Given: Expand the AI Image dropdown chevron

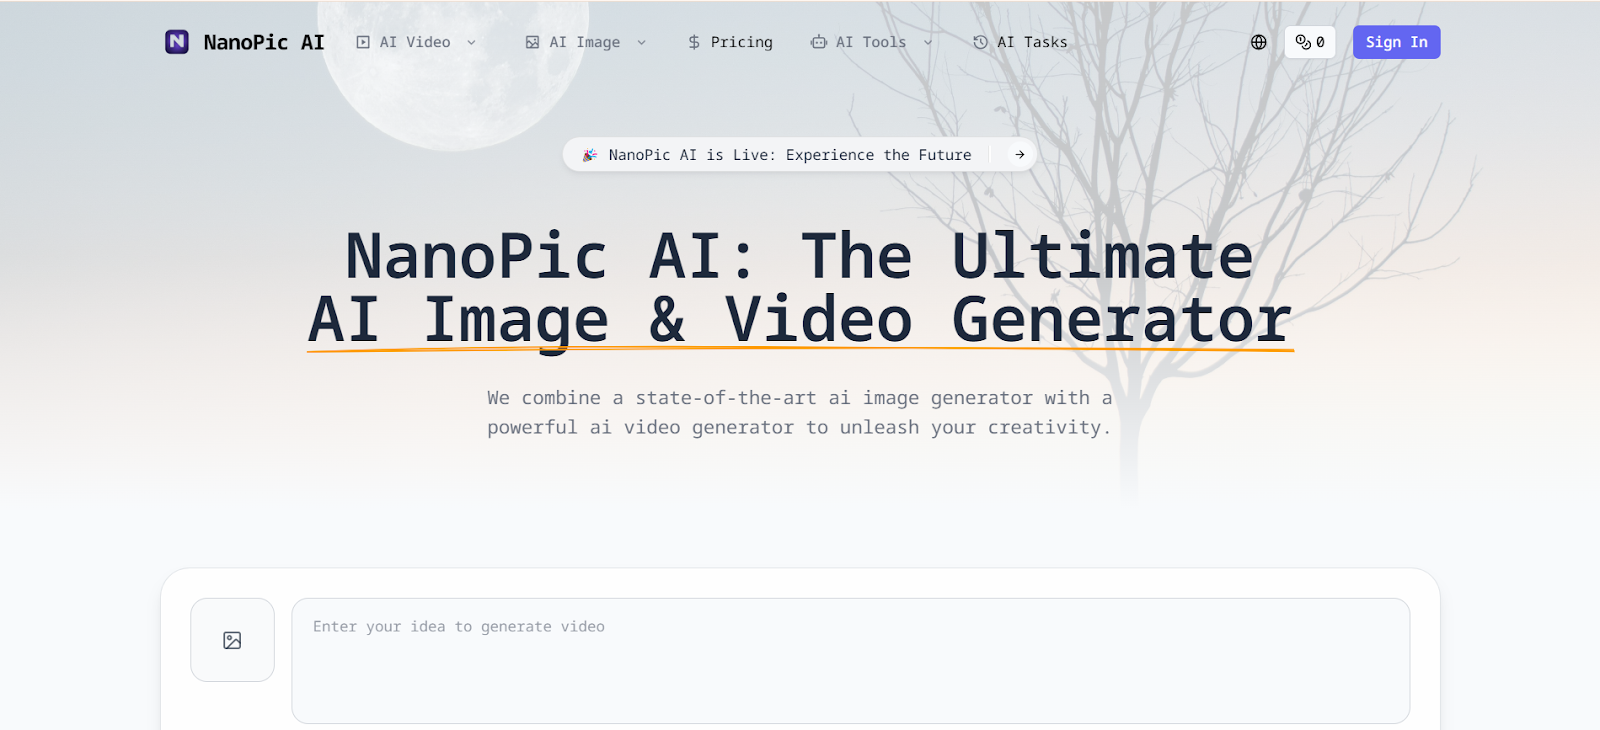Looking at the screenshot, I should coord(641,43).
